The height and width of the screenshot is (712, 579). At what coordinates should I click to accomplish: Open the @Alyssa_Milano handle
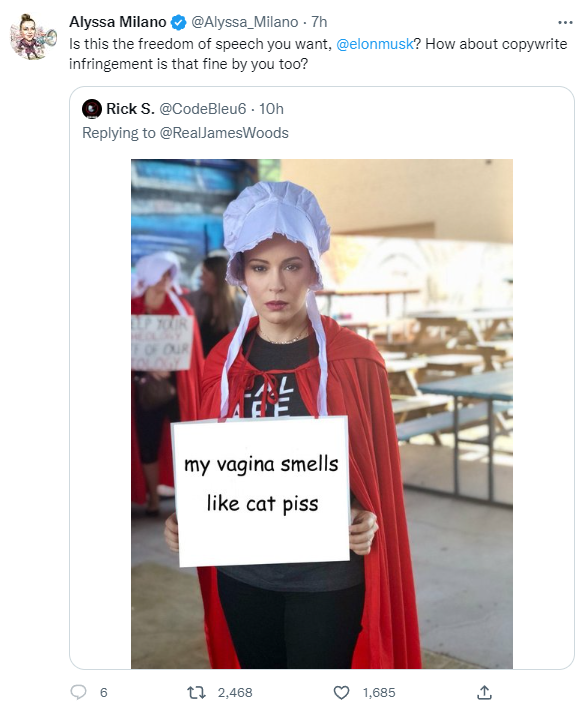tap(245, 22)
